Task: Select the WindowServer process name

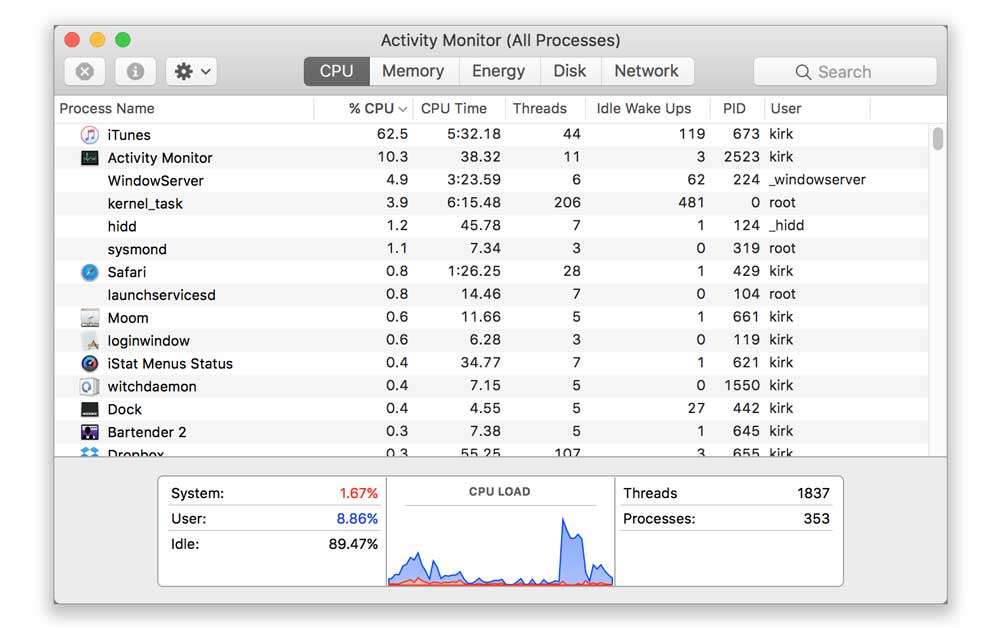Action: [156, 180]
